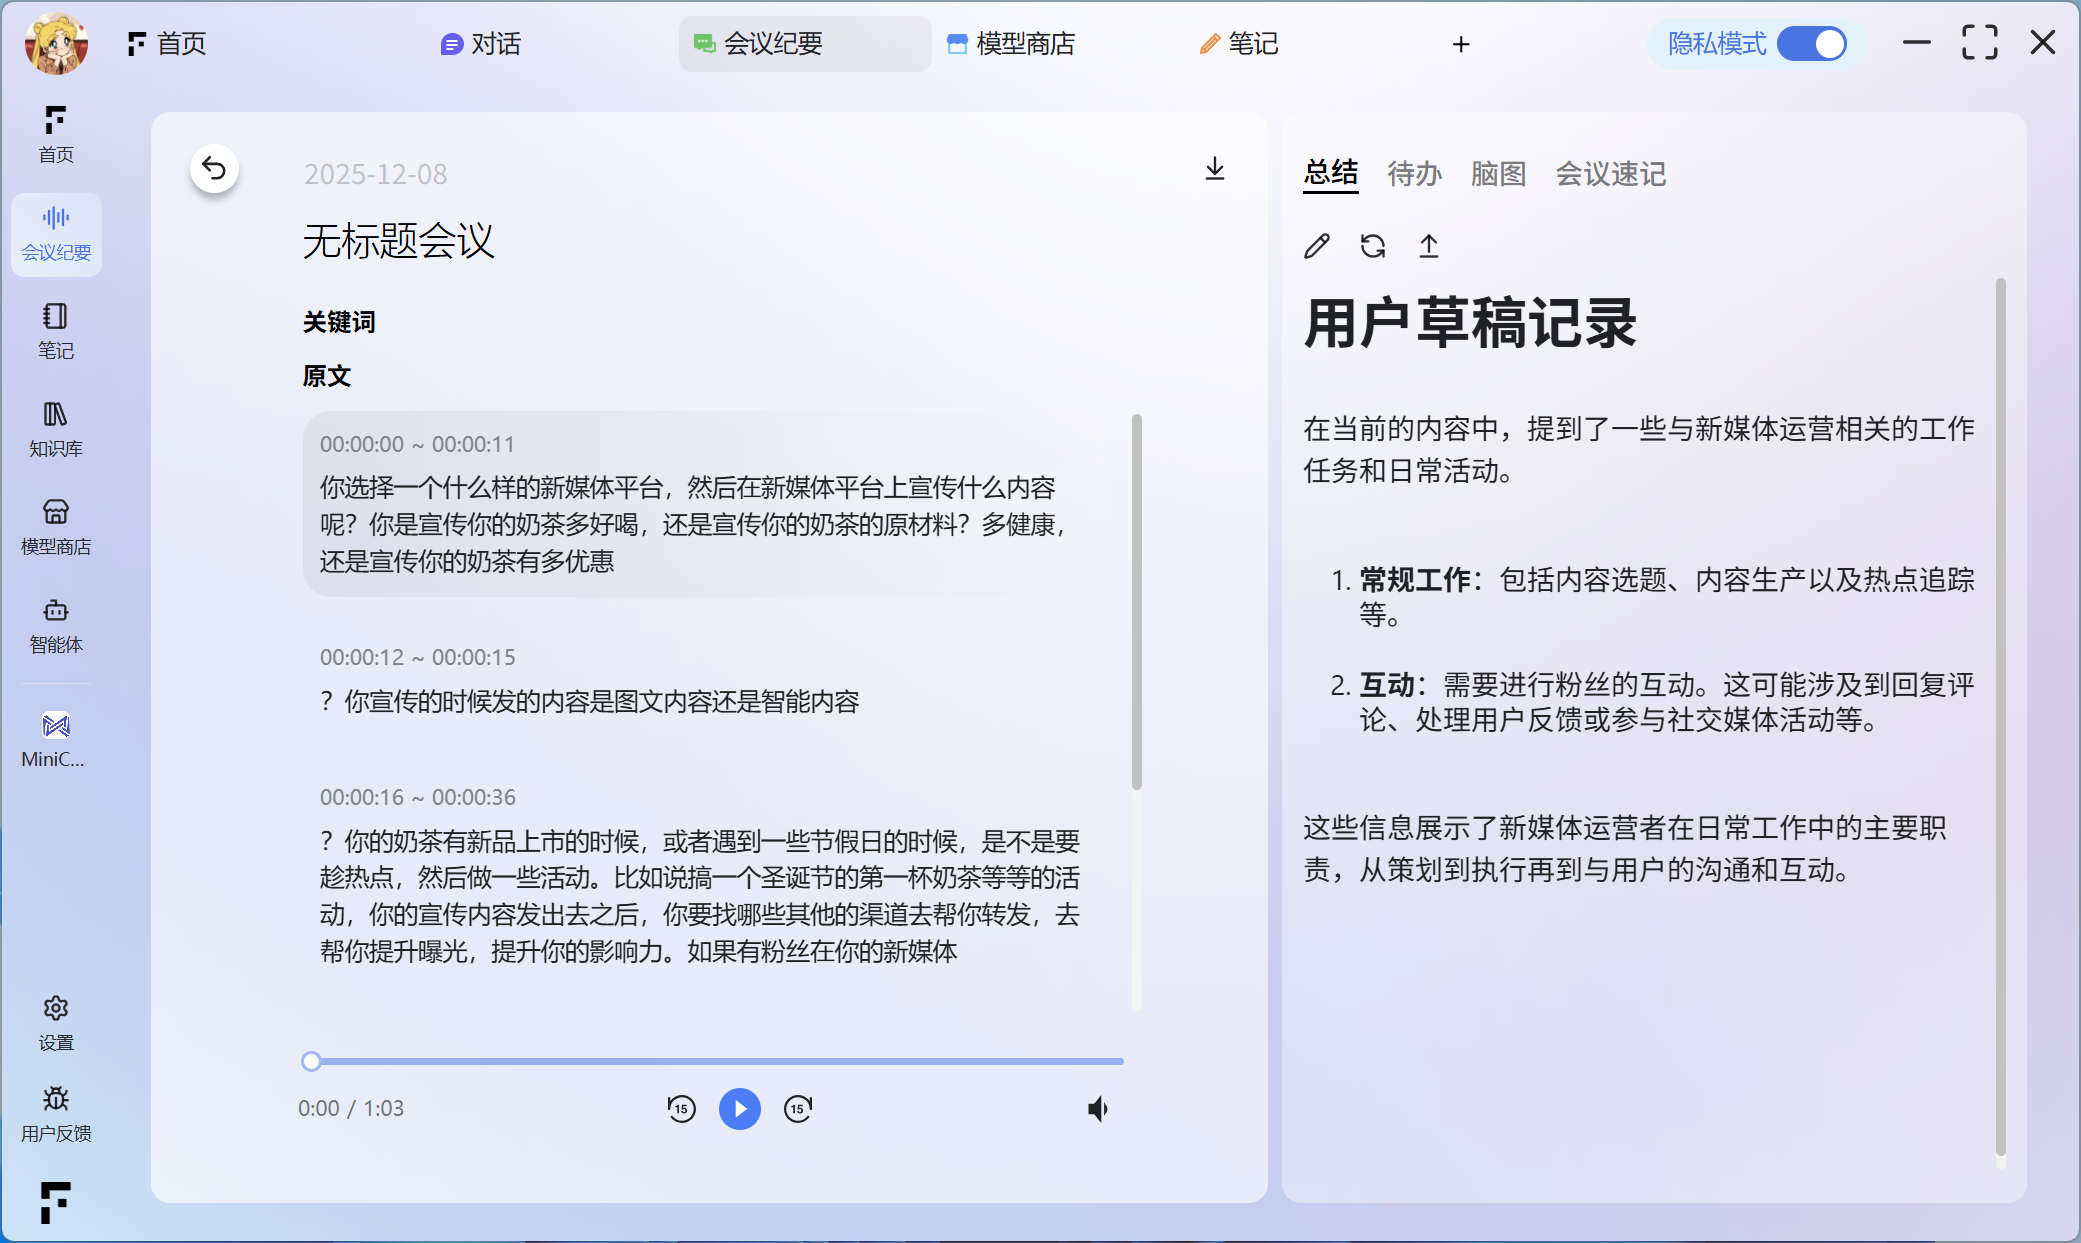Add a new tab with plus button
The image size is (2081, 1243).
[x=1461, y=44]
